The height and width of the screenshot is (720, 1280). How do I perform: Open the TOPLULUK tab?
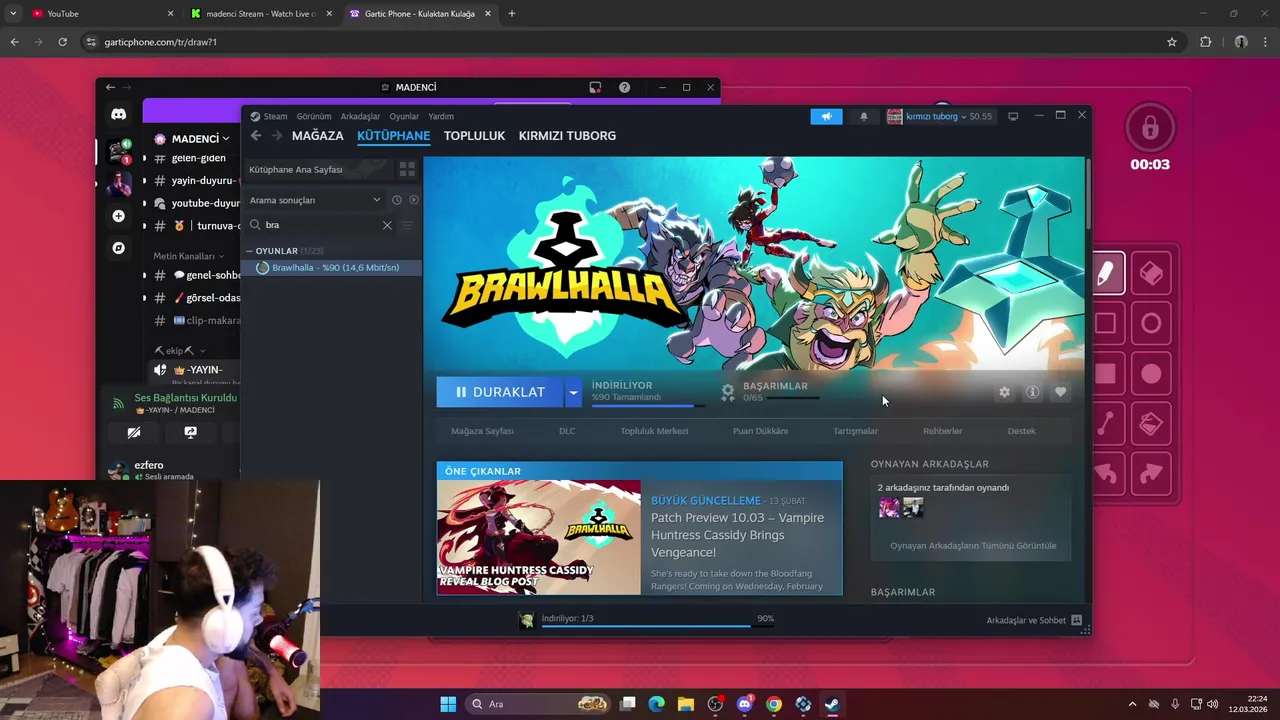click(474, 136)
